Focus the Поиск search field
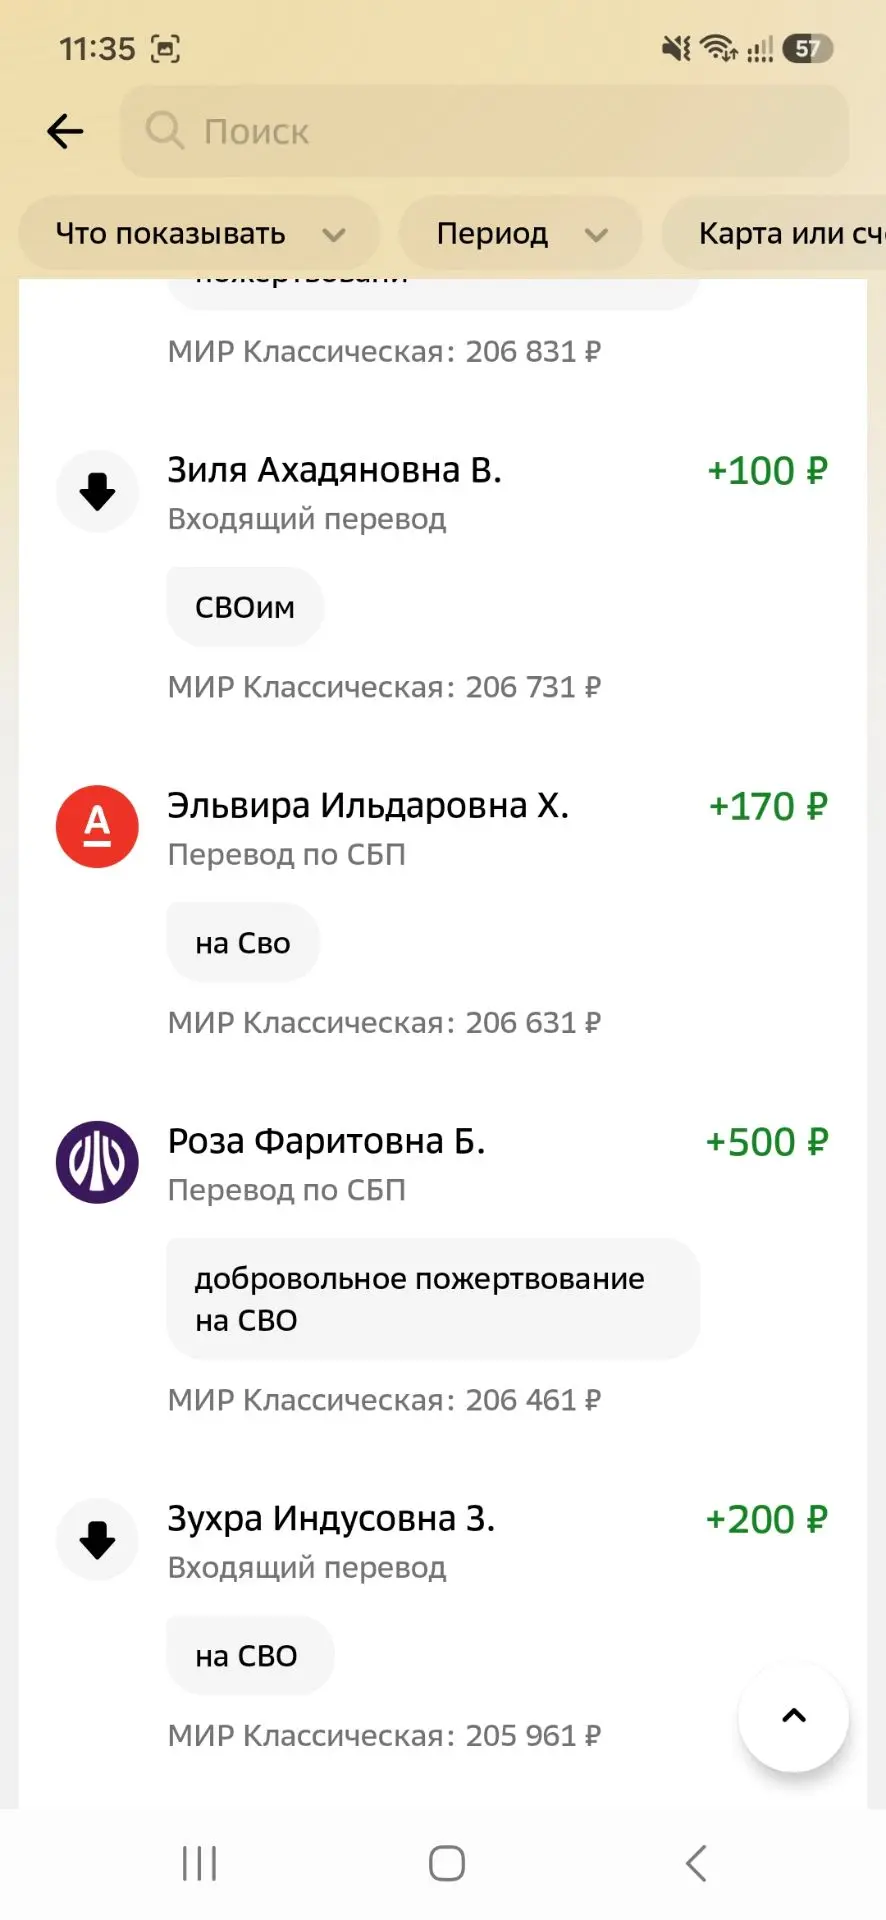 point(485,131)
